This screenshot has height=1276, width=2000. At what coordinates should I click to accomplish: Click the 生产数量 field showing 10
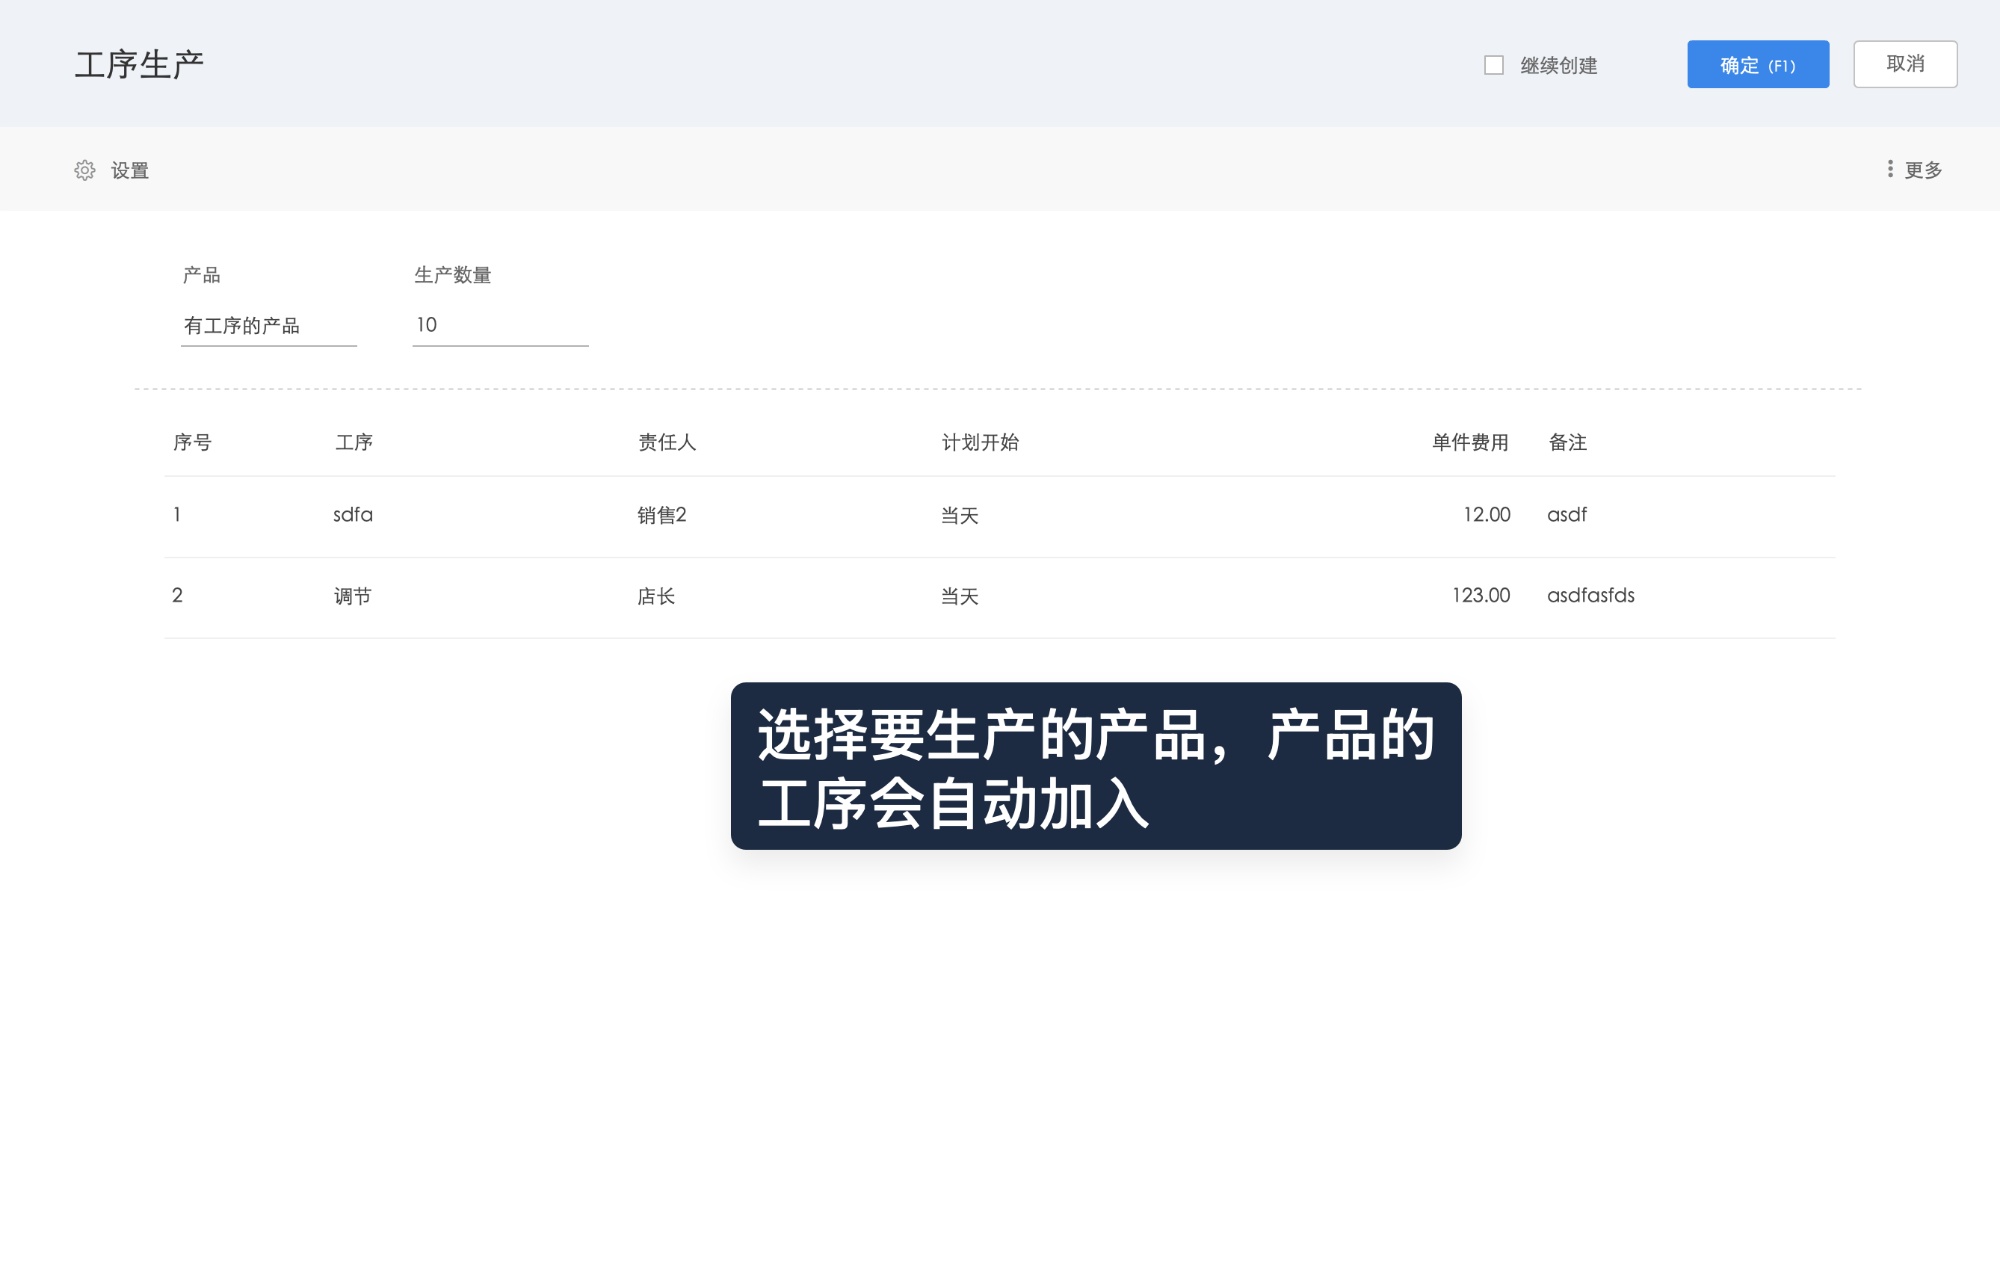coord(499,324)
